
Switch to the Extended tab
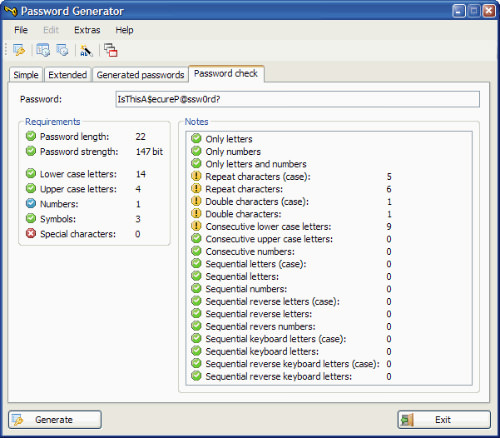click(67, 75)
